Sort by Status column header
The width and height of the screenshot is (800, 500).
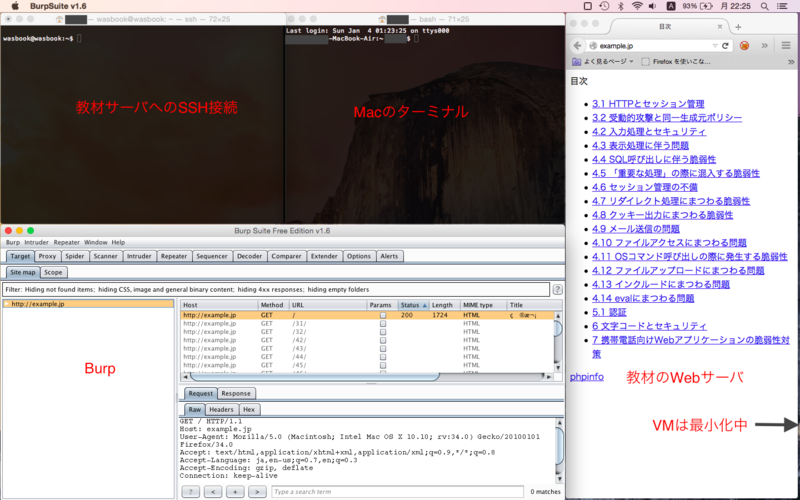pyautogui.click(x=413, y=305)
